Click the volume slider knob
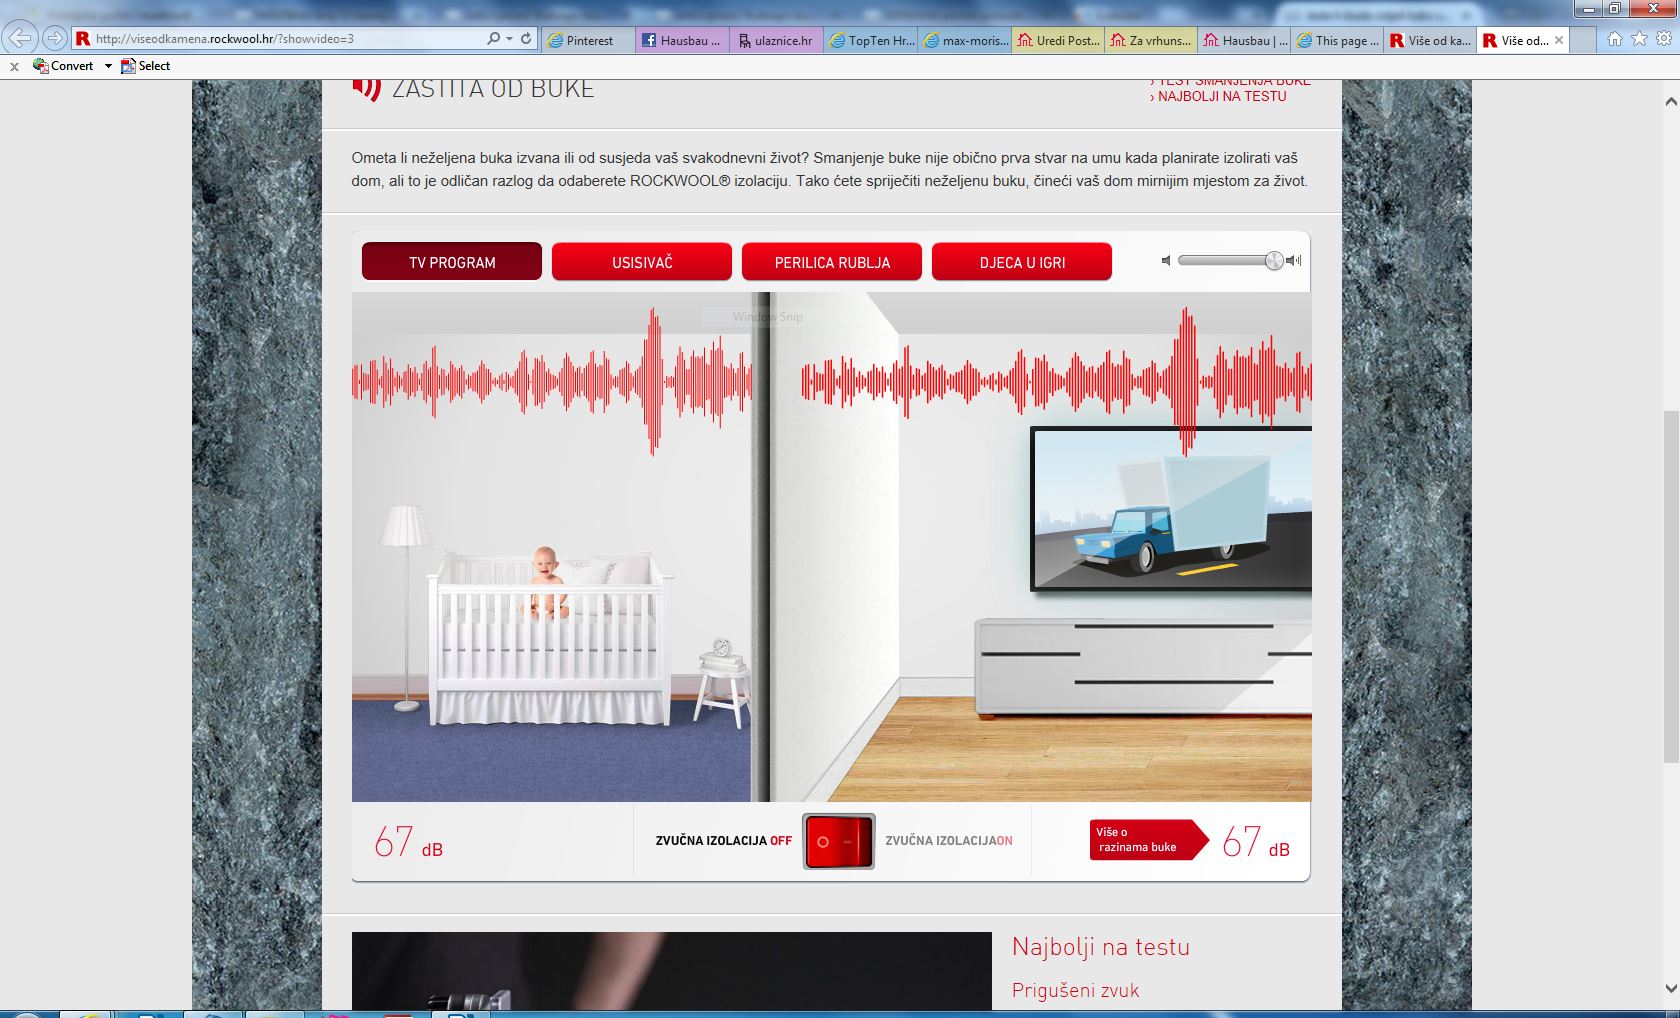The width and height of the screenshot is (1680, 1018). (x=1273, y=261)
